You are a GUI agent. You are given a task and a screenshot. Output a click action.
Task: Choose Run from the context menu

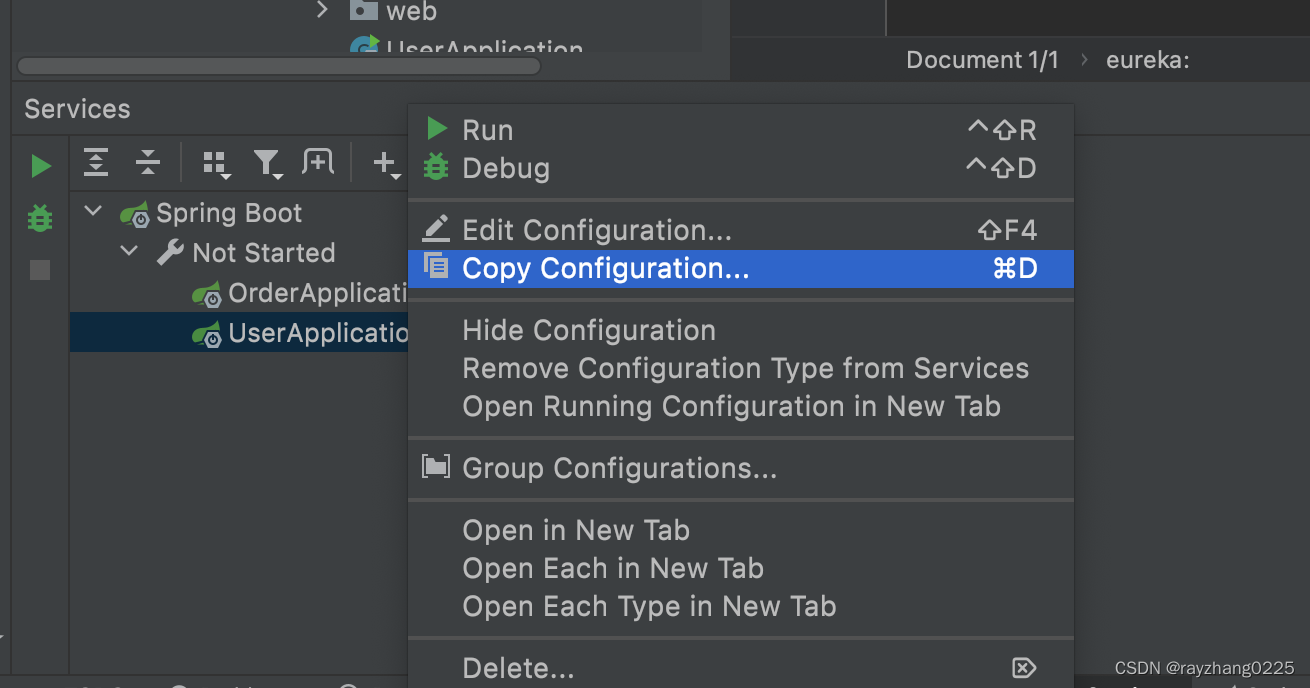coord(741,130)
